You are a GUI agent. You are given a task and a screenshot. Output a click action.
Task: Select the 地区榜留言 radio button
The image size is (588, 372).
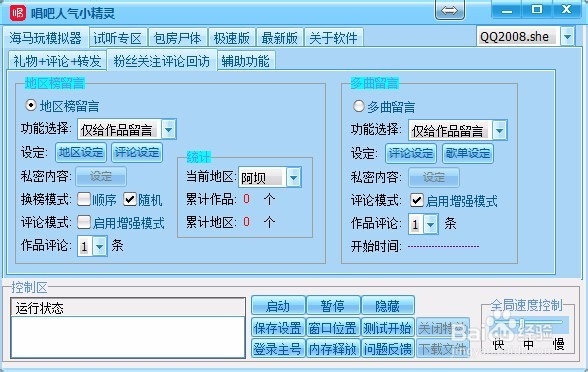[x=30, y=105]
